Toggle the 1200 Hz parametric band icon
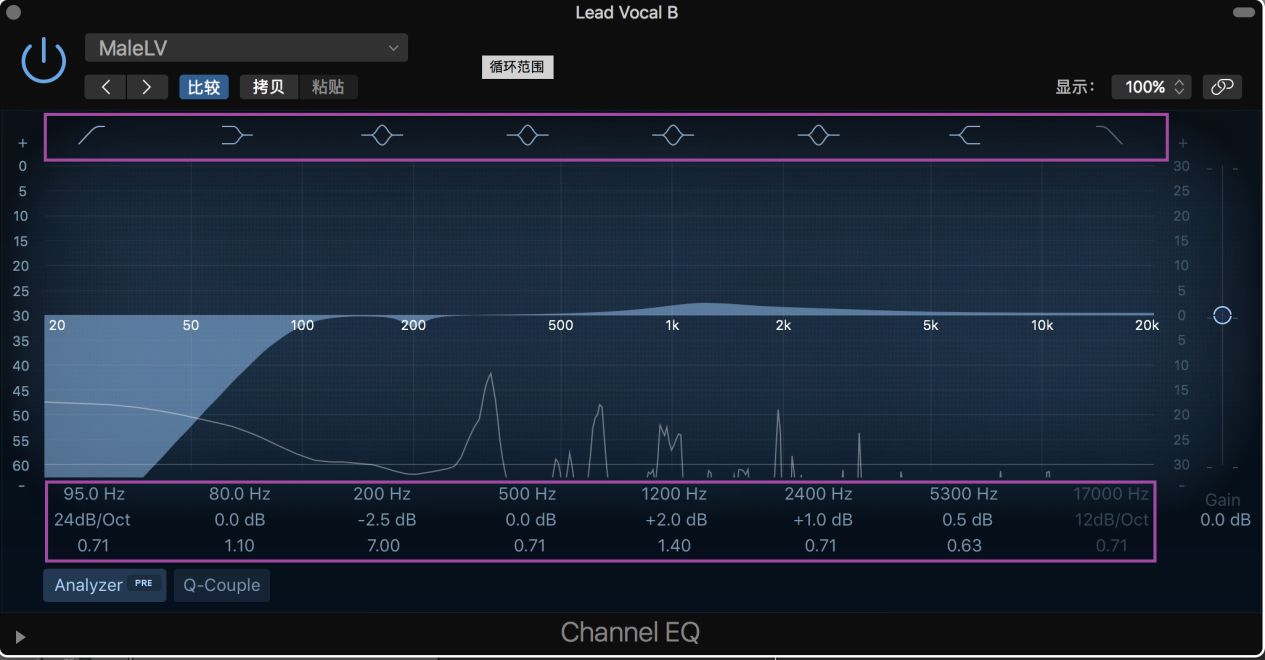1265x660 pixels. click(673, 136)
